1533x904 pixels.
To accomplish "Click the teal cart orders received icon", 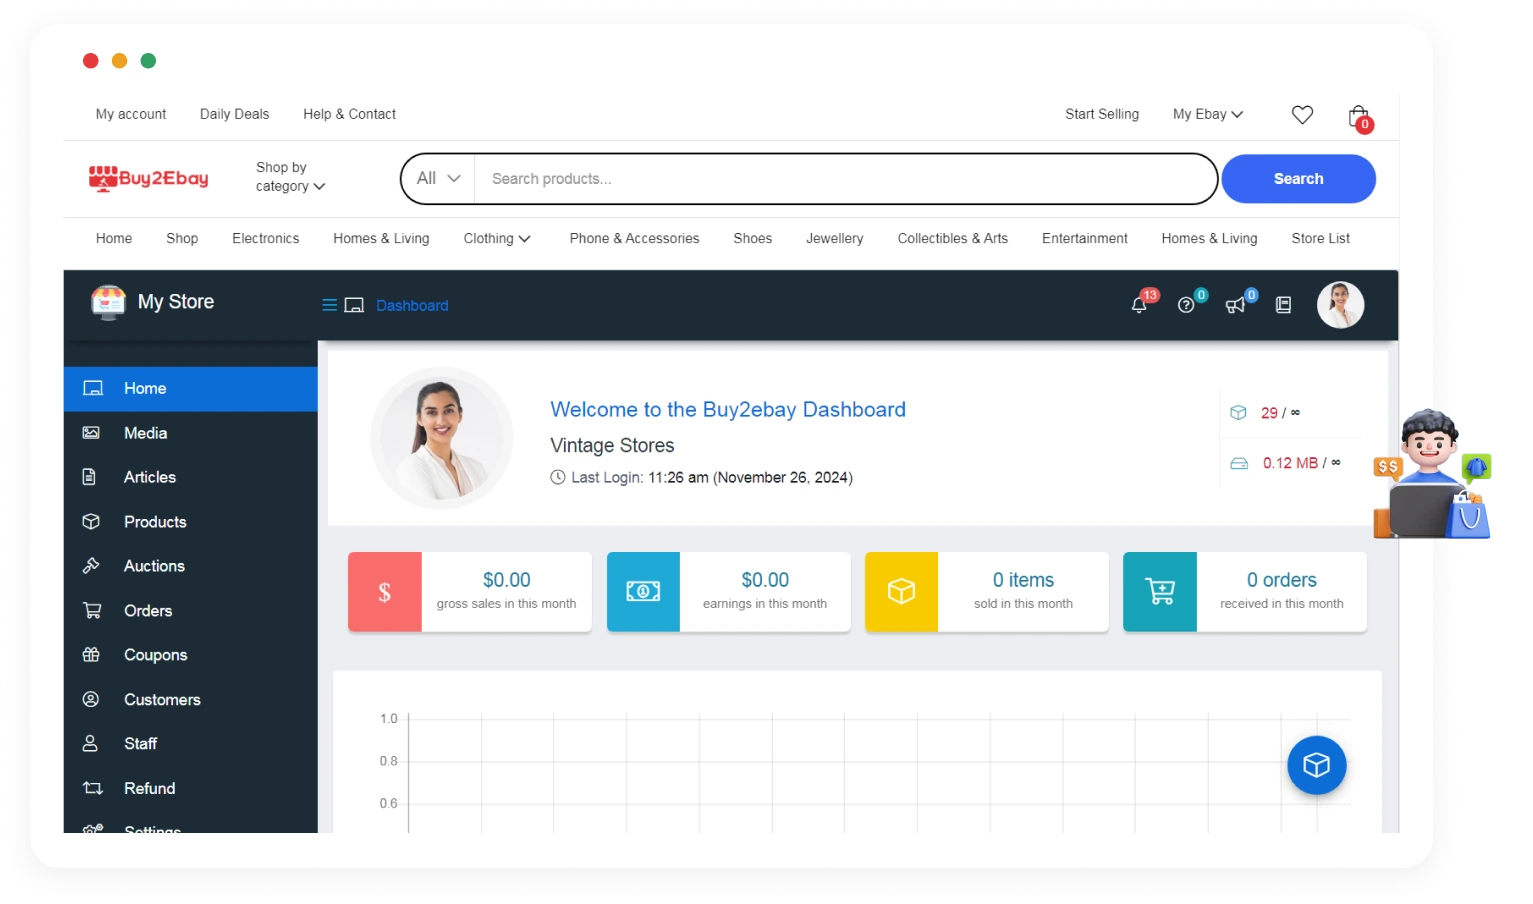I will [1160, 592].
